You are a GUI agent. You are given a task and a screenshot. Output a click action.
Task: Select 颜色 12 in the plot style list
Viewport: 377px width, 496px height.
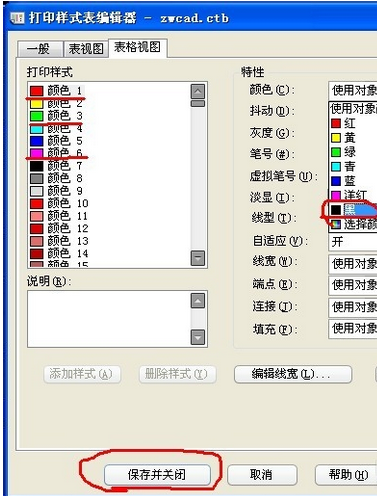(59, 228)
